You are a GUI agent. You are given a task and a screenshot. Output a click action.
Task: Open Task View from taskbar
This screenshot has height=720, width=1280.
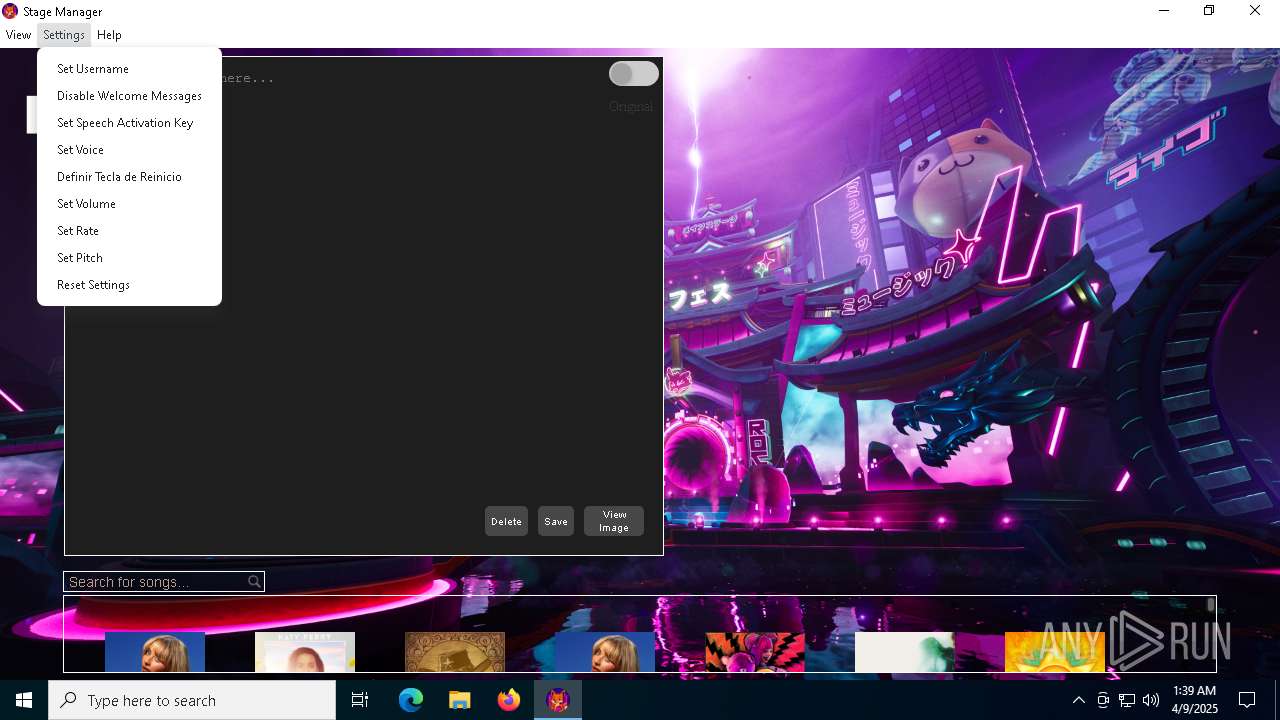pos(360,700)
